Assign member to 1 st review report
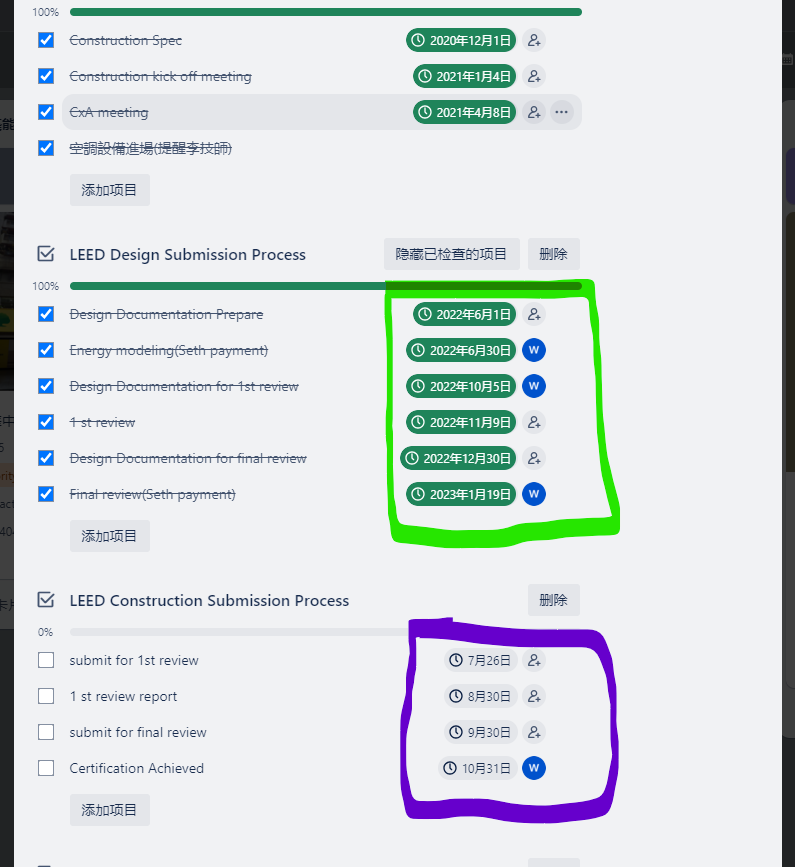The image size is (795, 867). 534,696
